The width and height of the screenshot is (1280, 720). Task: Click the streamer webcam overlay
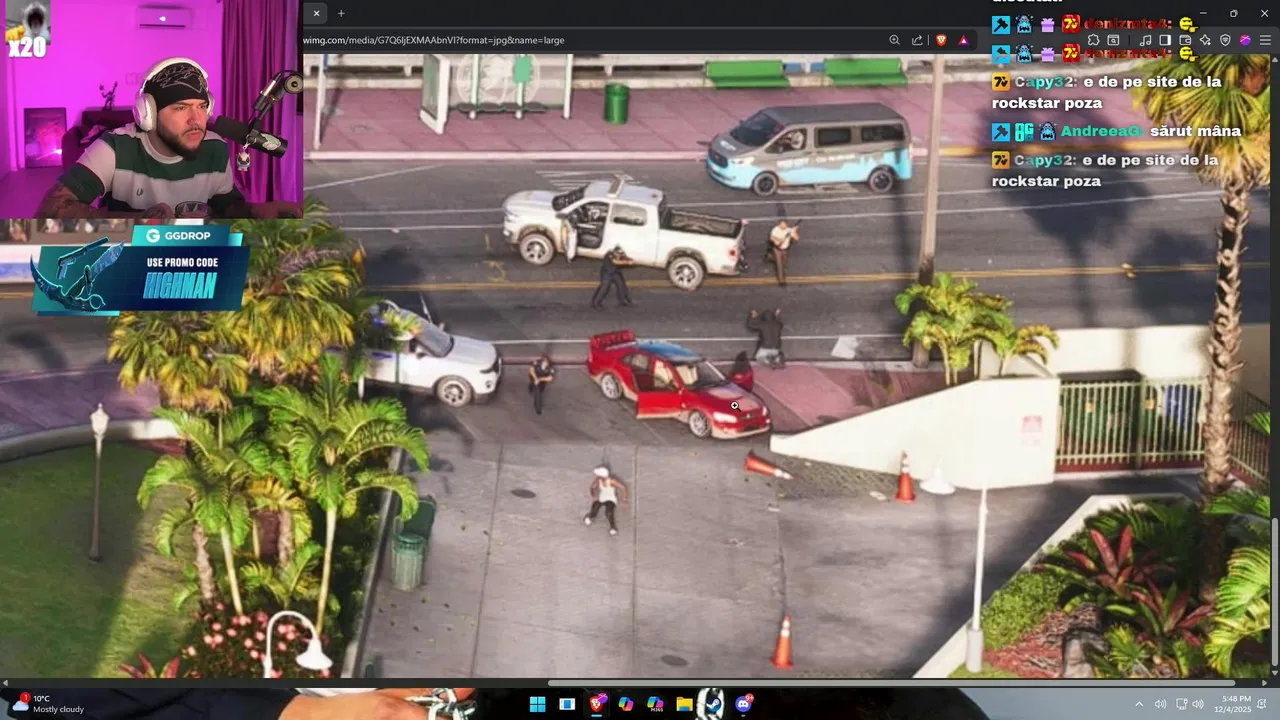click(151, 109)
